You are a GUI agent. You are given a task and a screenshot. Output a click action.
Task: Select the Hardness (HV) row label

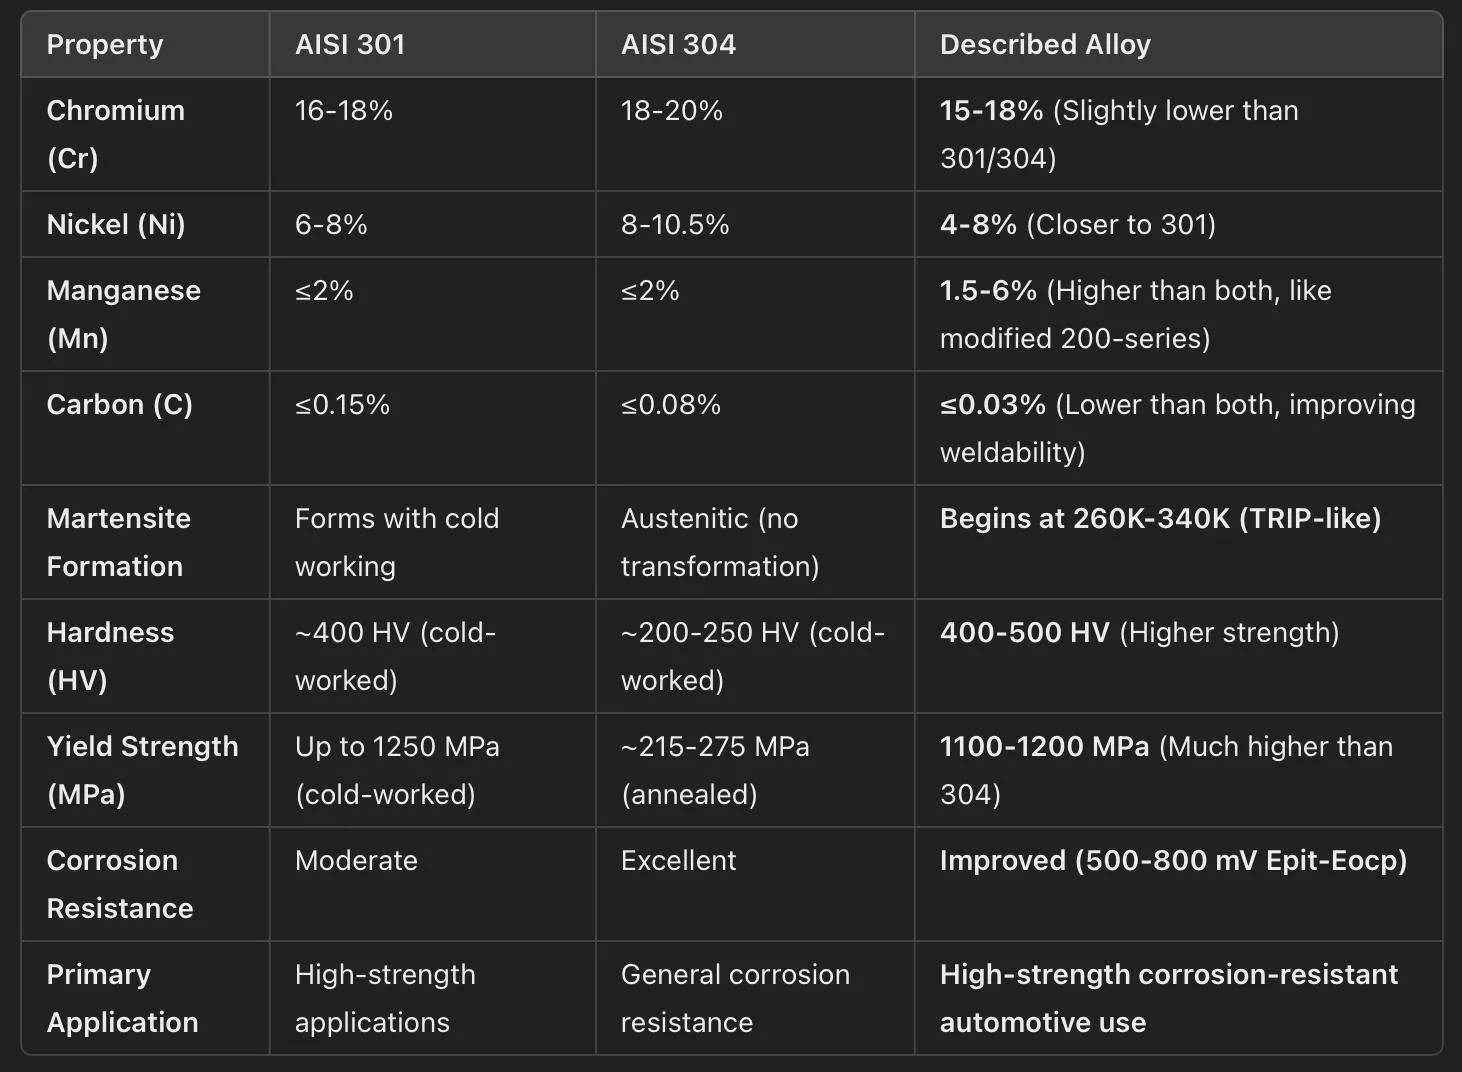tap(111, 656)
